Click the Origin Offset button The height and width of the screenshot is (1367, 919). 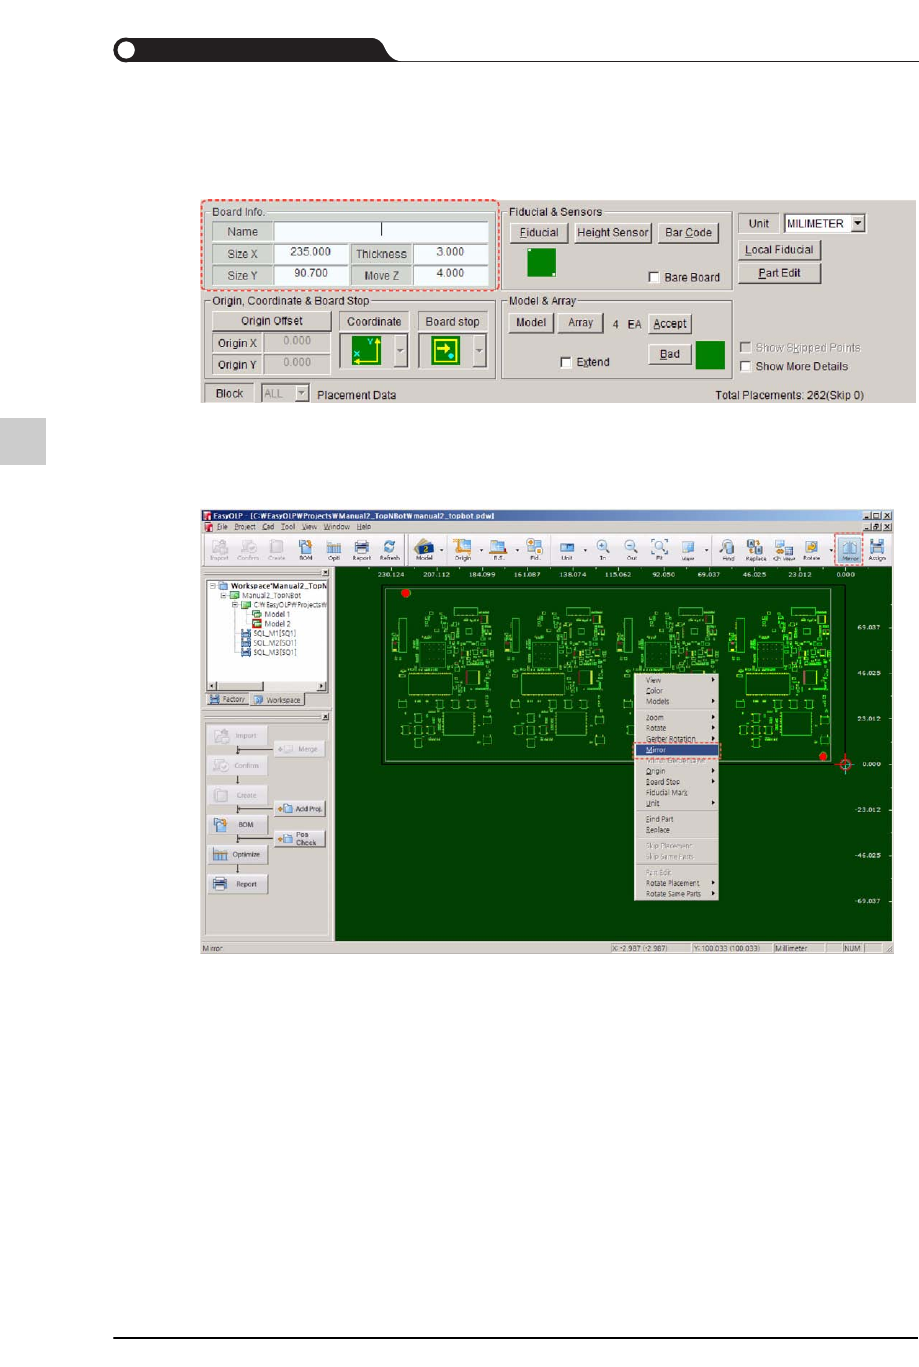[x=272, y=321]
